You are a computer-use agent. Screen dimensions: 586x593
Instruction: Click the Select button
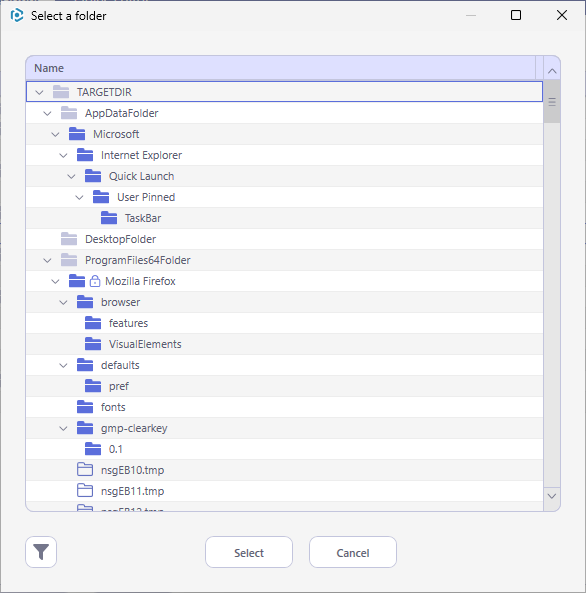249,552
